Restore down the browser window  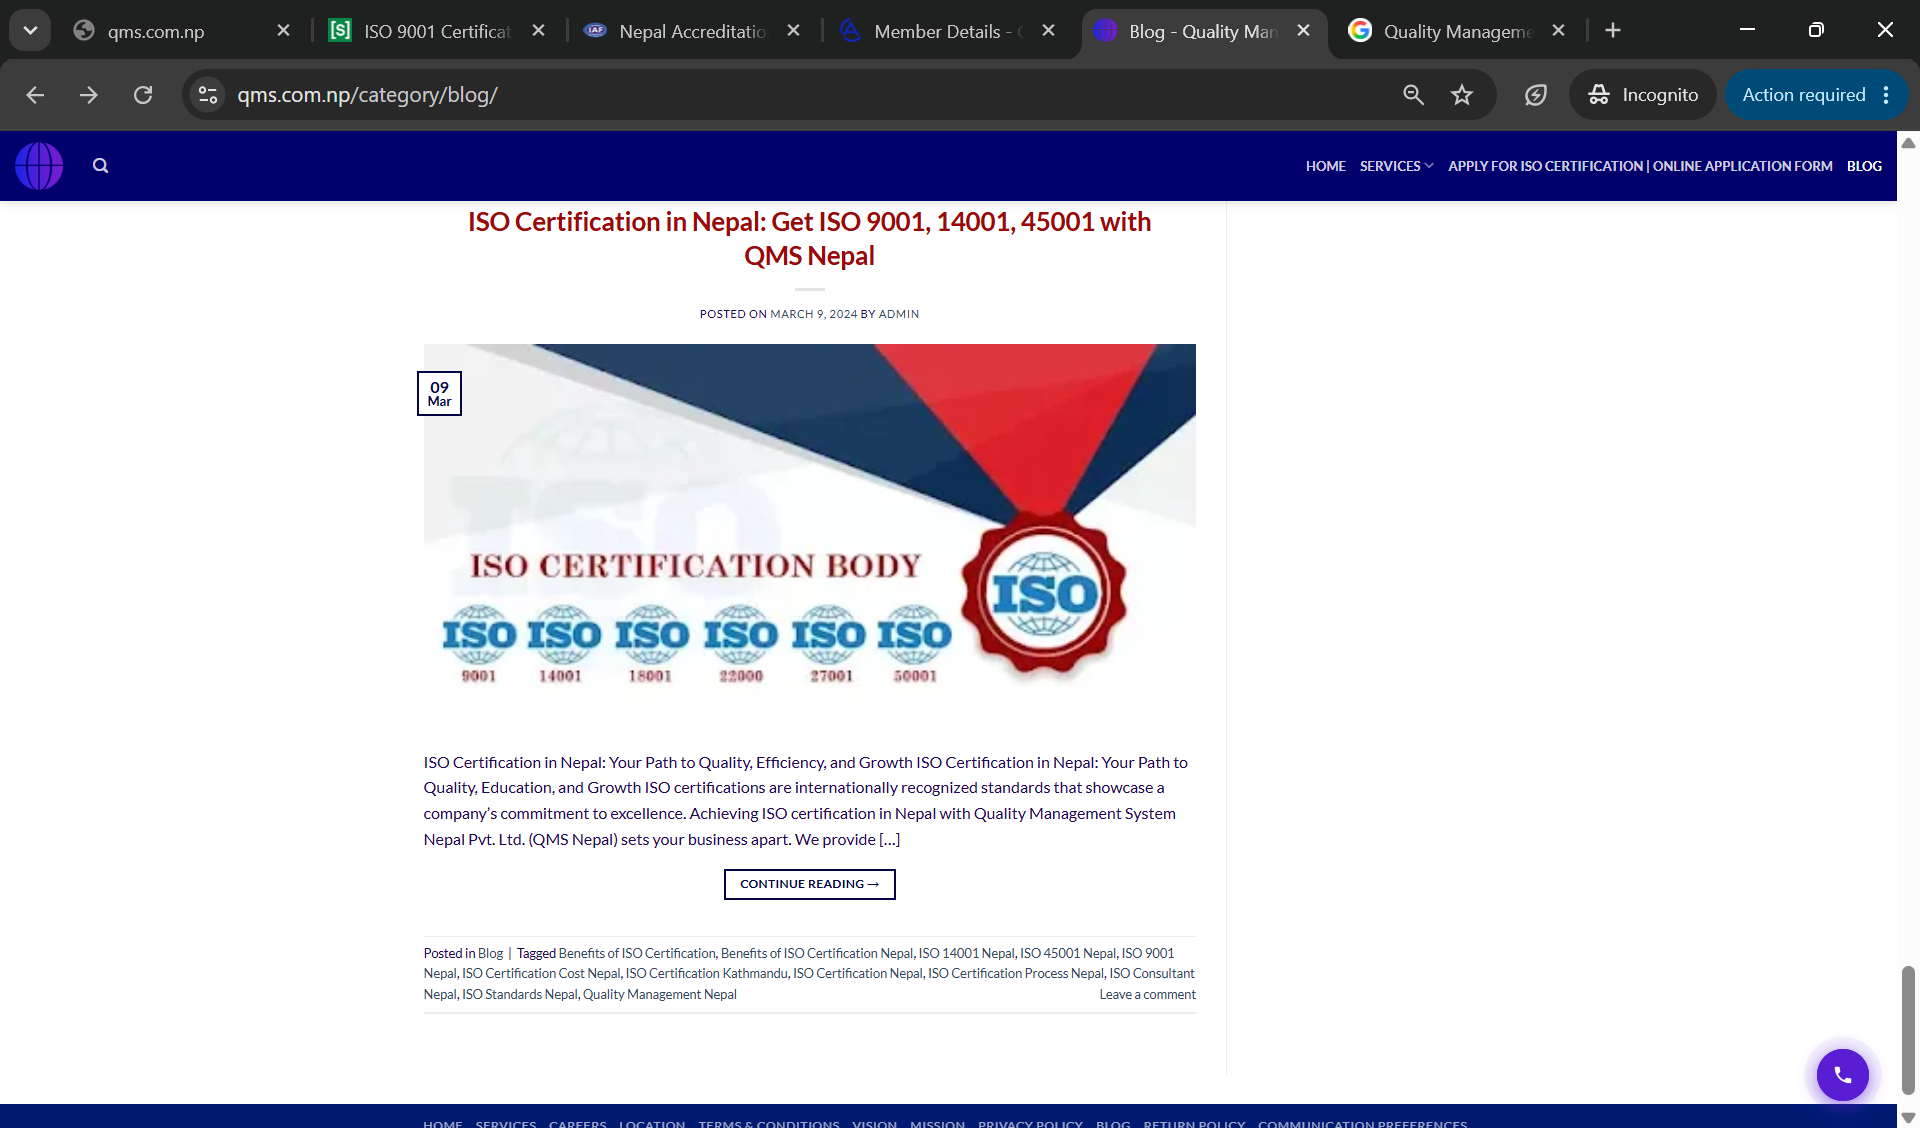1816,30
